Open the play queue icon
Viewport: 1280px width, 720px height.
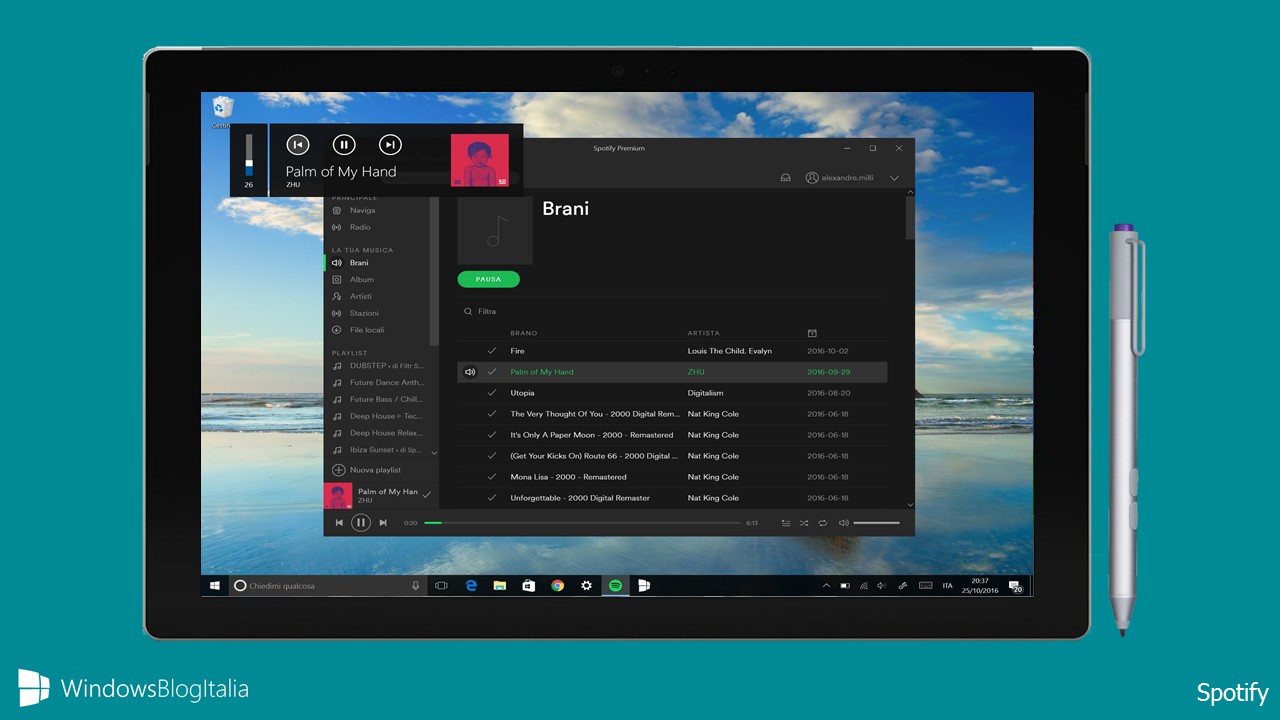[x=786, y=523]
